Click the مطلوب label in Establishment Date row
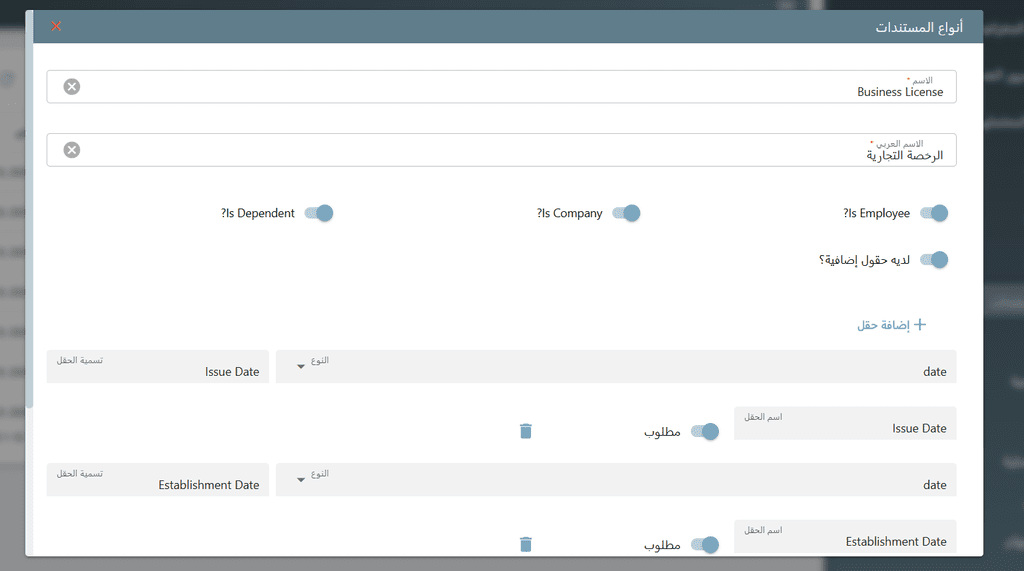 click(x=662, y=545)
